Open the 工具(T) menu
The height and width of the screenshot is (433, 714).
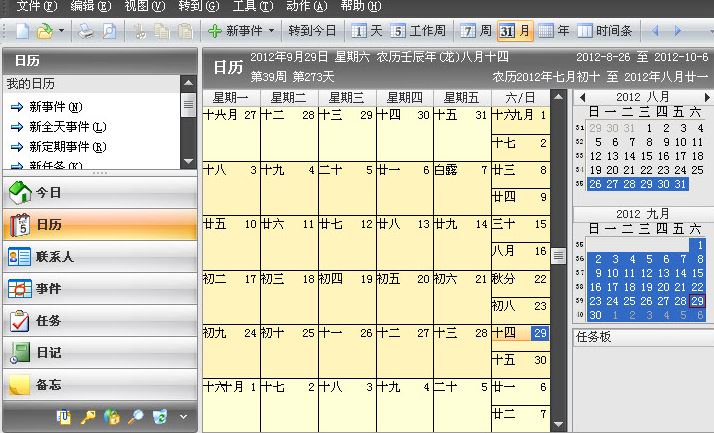tap(253, 6)
